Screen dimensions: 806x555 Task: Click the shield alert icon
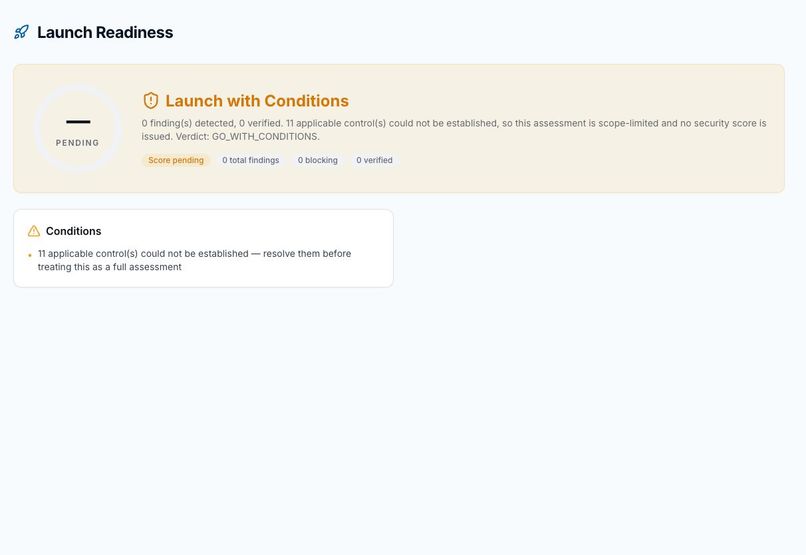[x=151, y=101]
